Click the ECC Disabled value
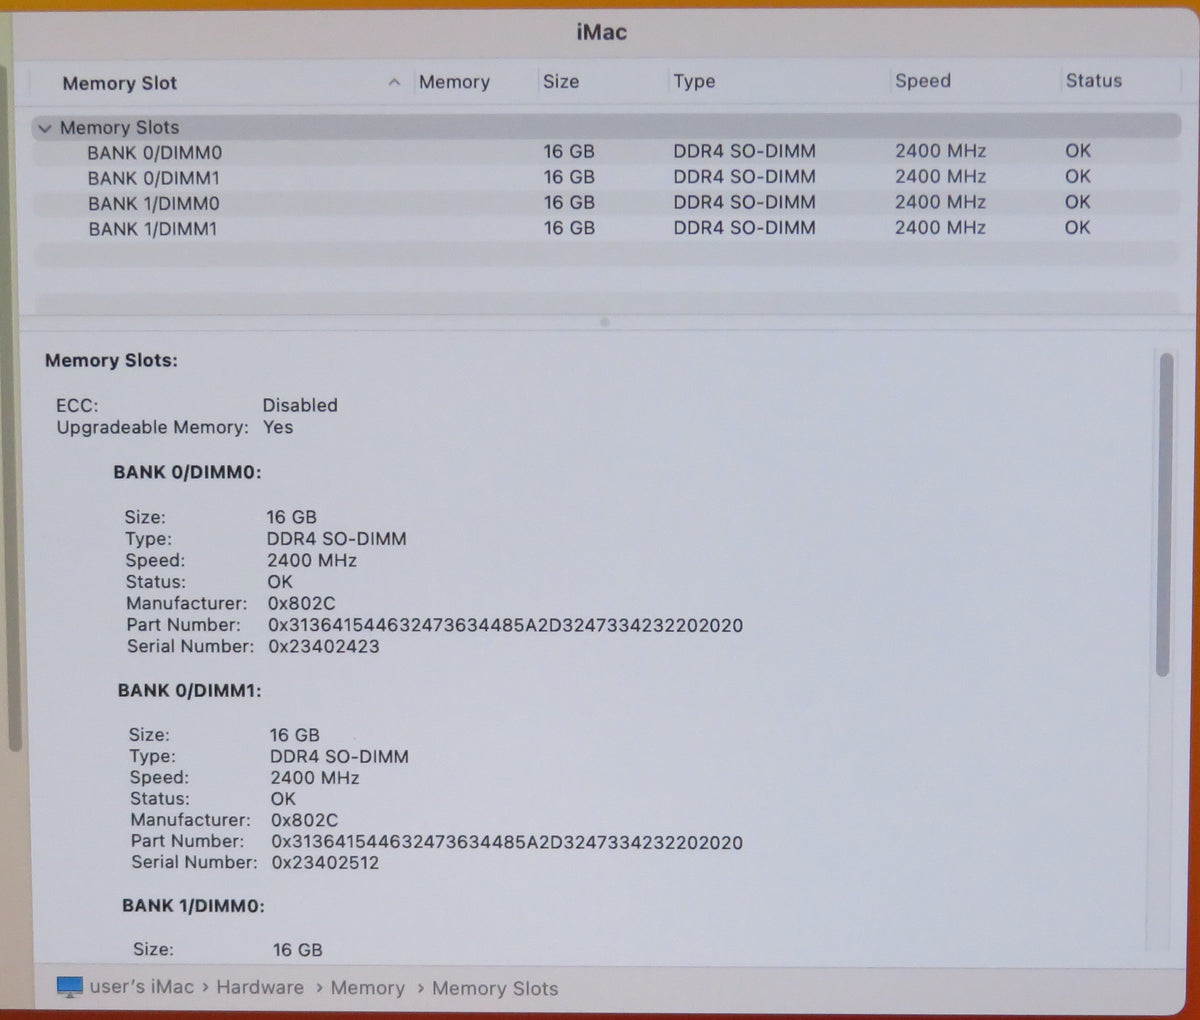Image resolution: width=1200 pixels, height=1020 pixels. tap(300, 405)
